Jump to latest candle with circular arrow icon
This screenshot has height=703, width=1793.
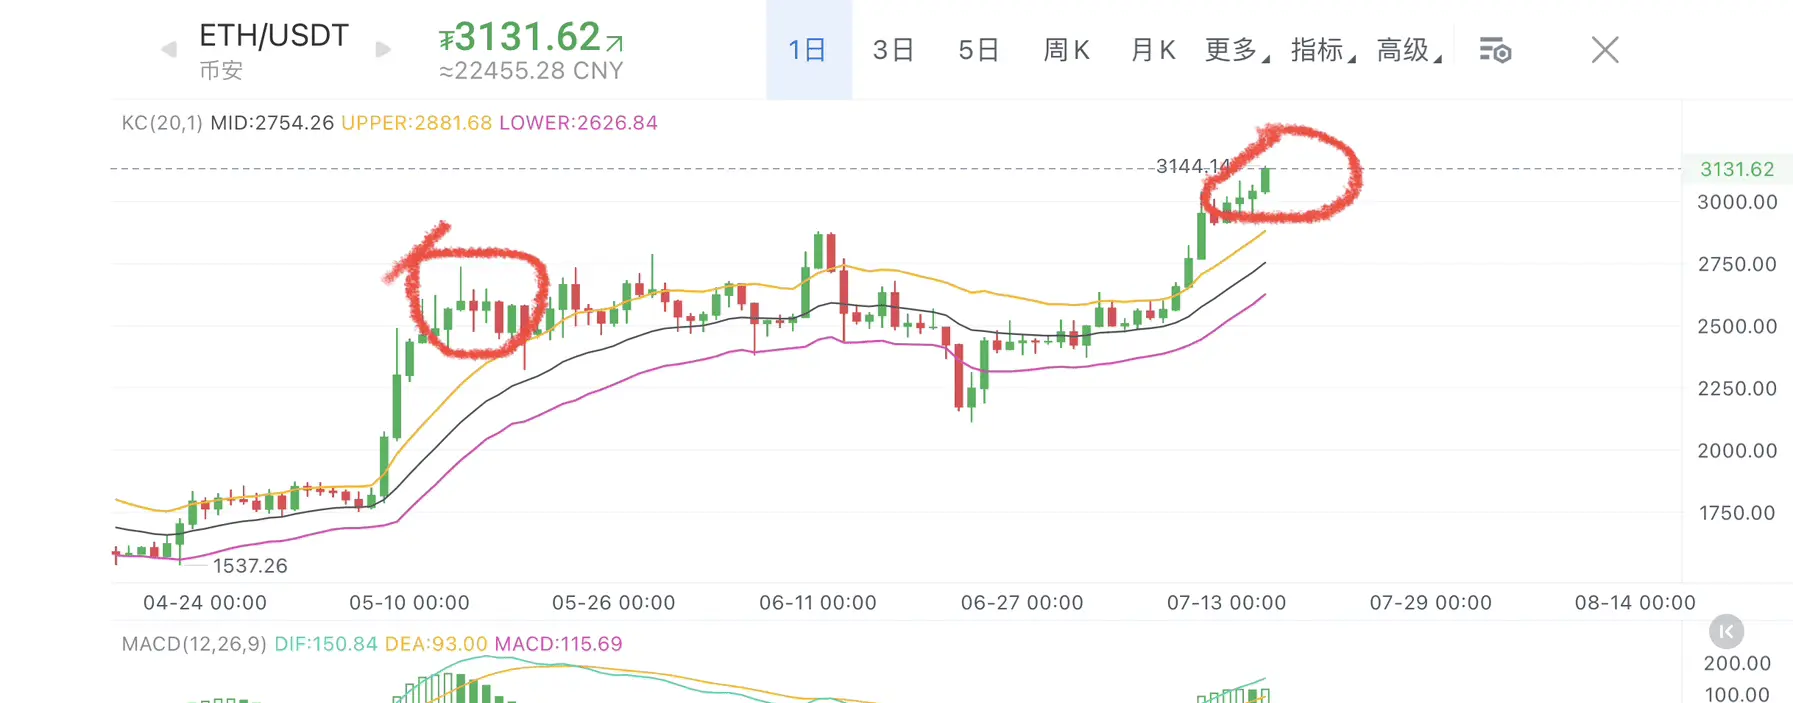[1726, 631]
